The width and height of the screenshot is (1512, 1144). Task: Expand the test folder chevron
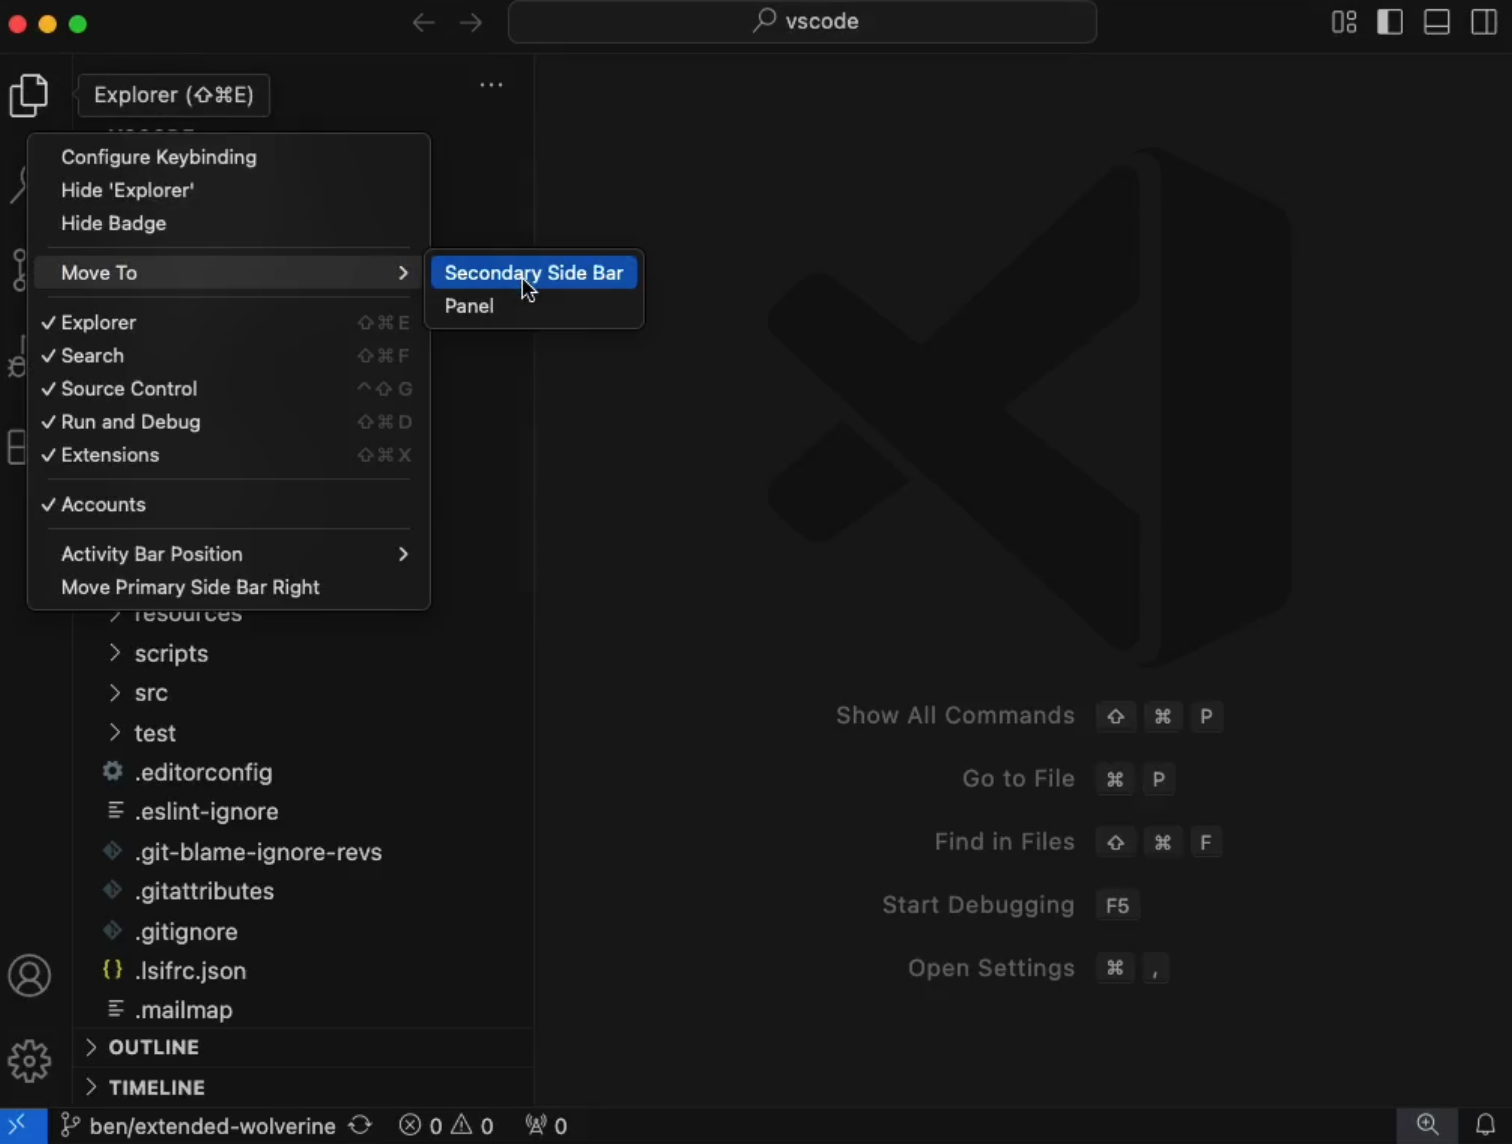click(x=115, y=732)
